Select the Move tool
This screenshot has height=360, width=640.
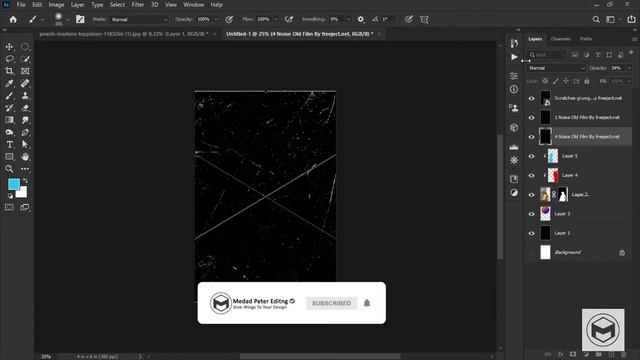(9, 47)
